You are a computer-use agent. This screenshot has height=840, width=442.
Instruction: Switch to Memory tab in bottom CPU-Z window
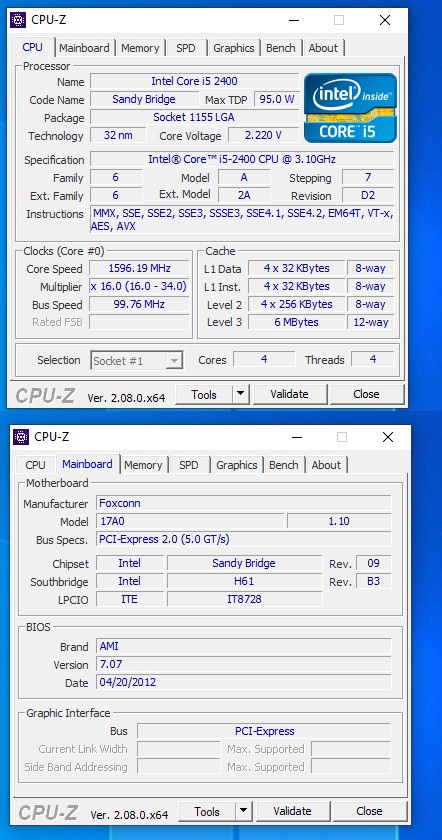[143, 465]
